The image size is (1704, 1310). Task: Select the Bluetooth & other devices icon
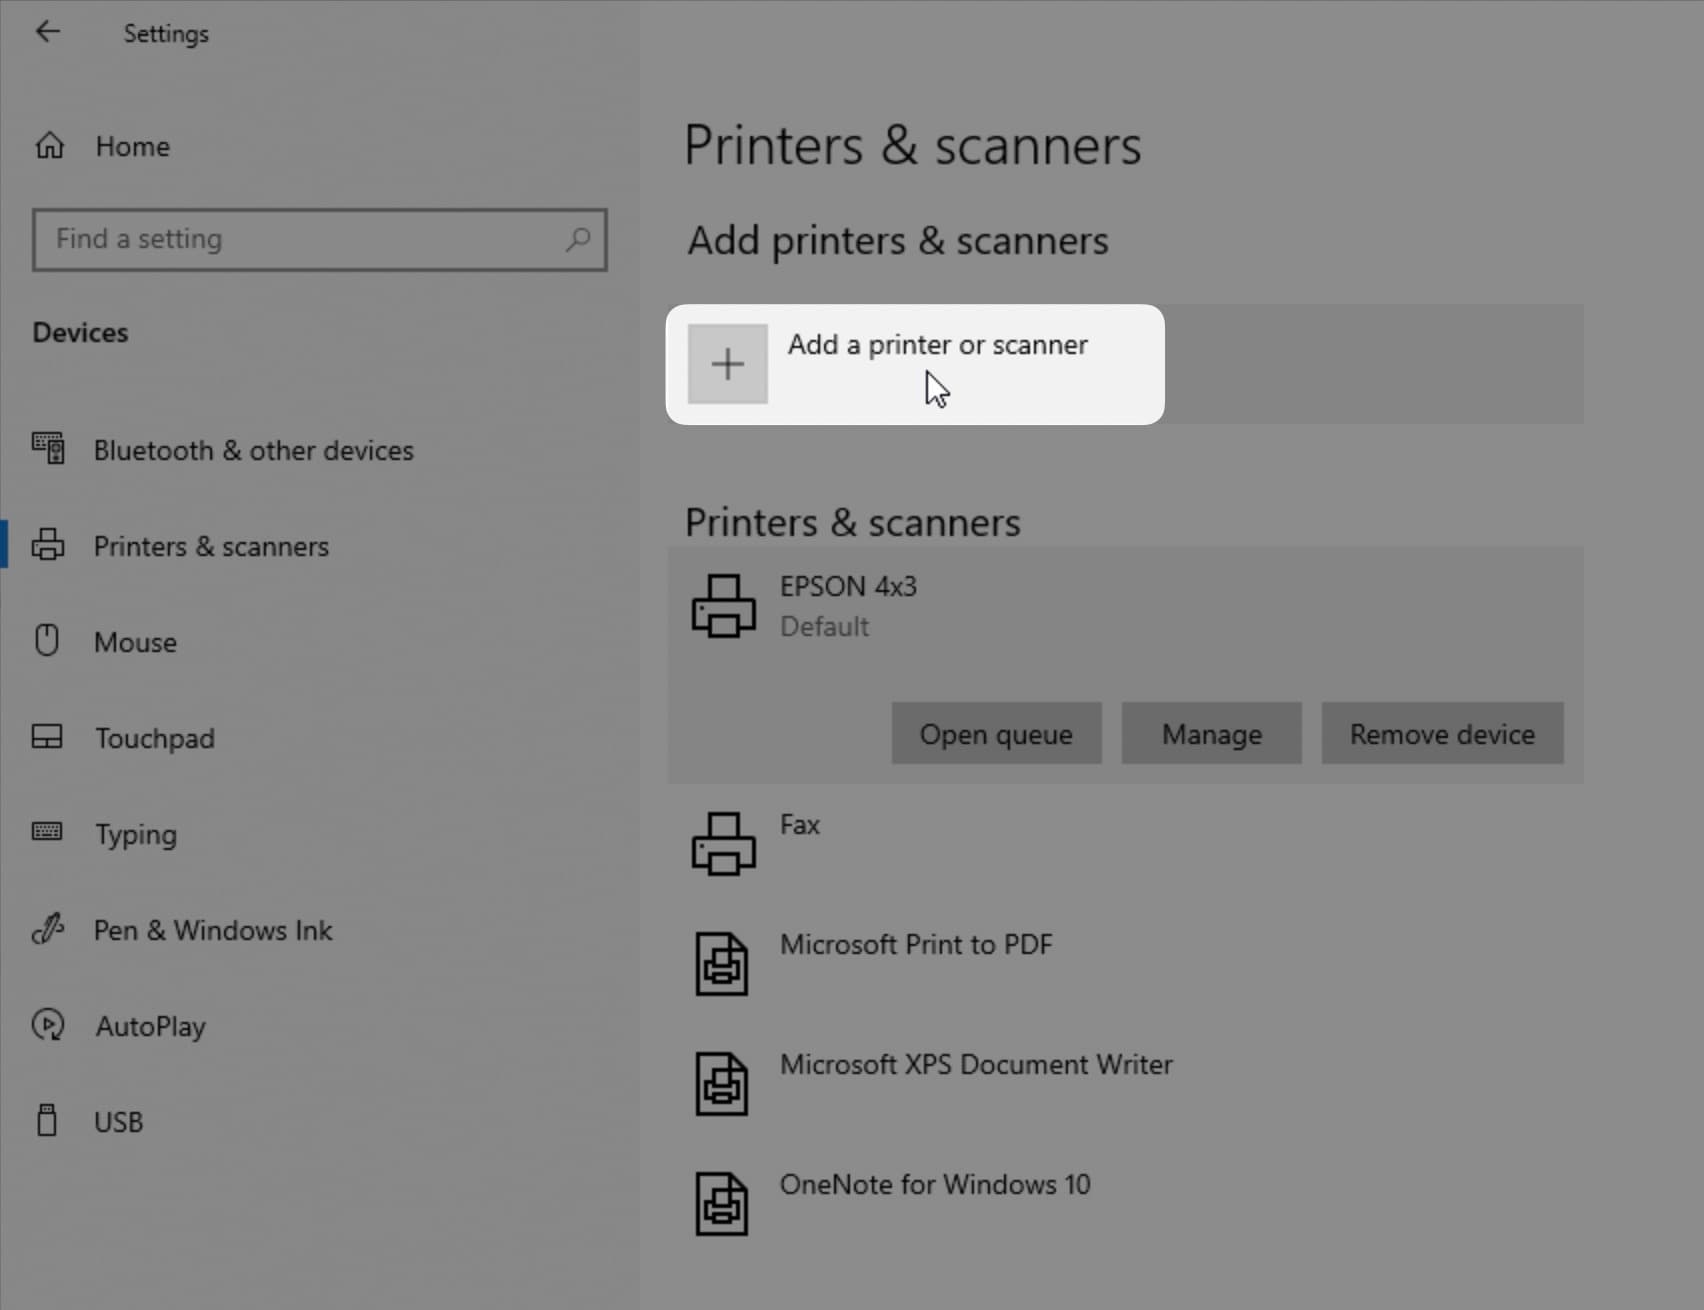point(49,449)
